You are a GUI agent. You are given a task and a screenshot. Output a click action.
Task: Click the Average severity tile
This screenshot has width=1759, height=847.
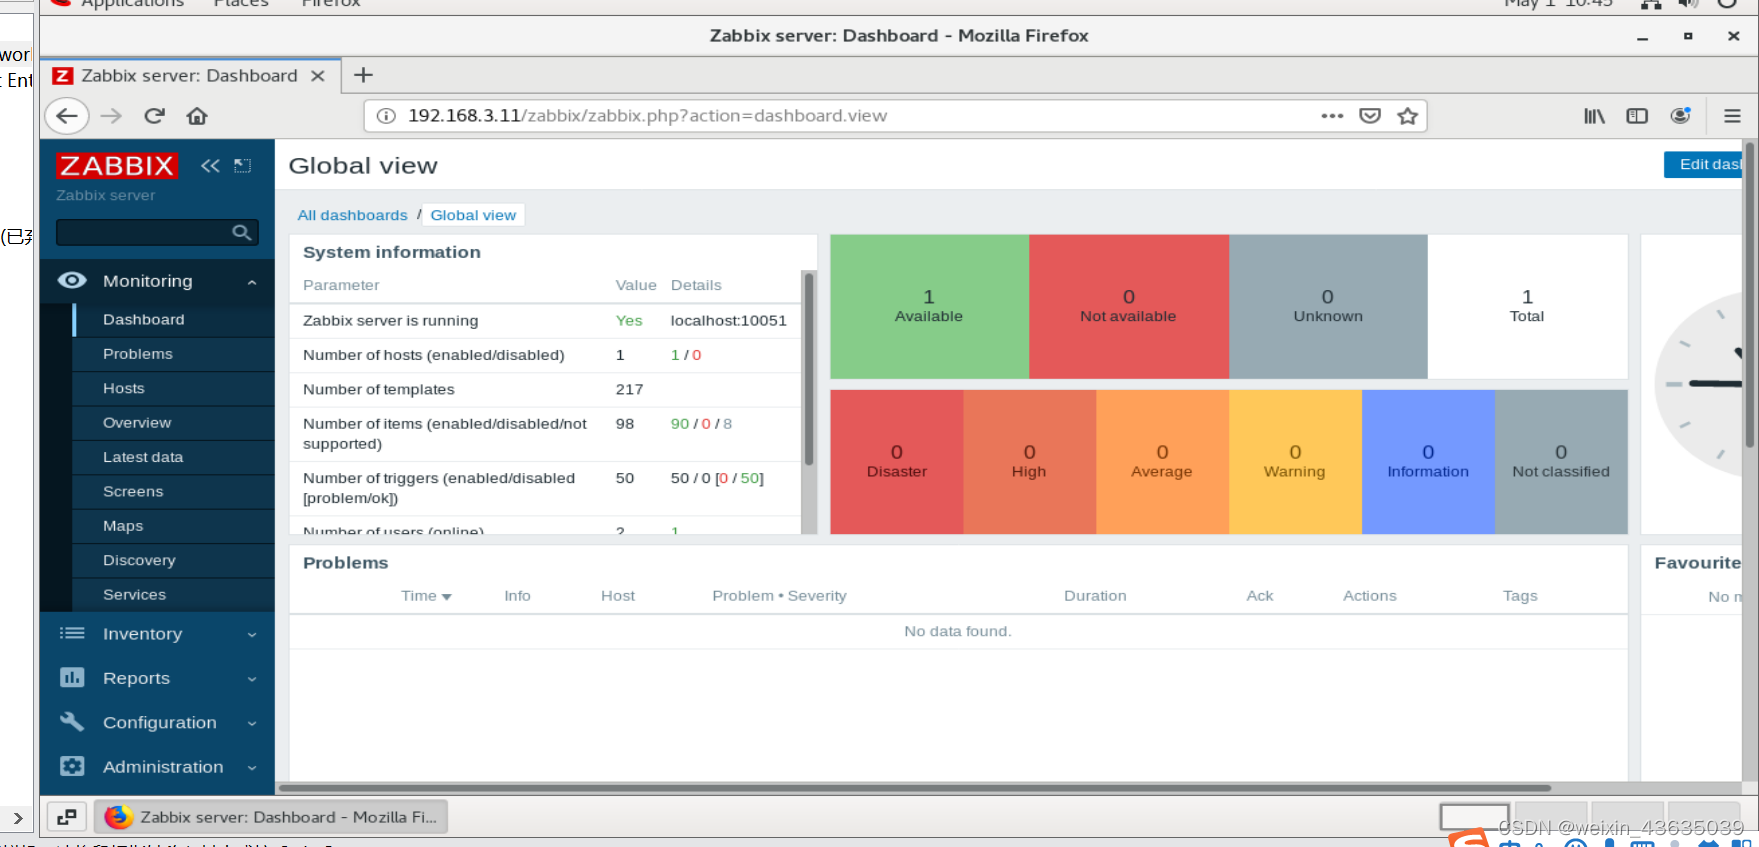point(1162,462)
